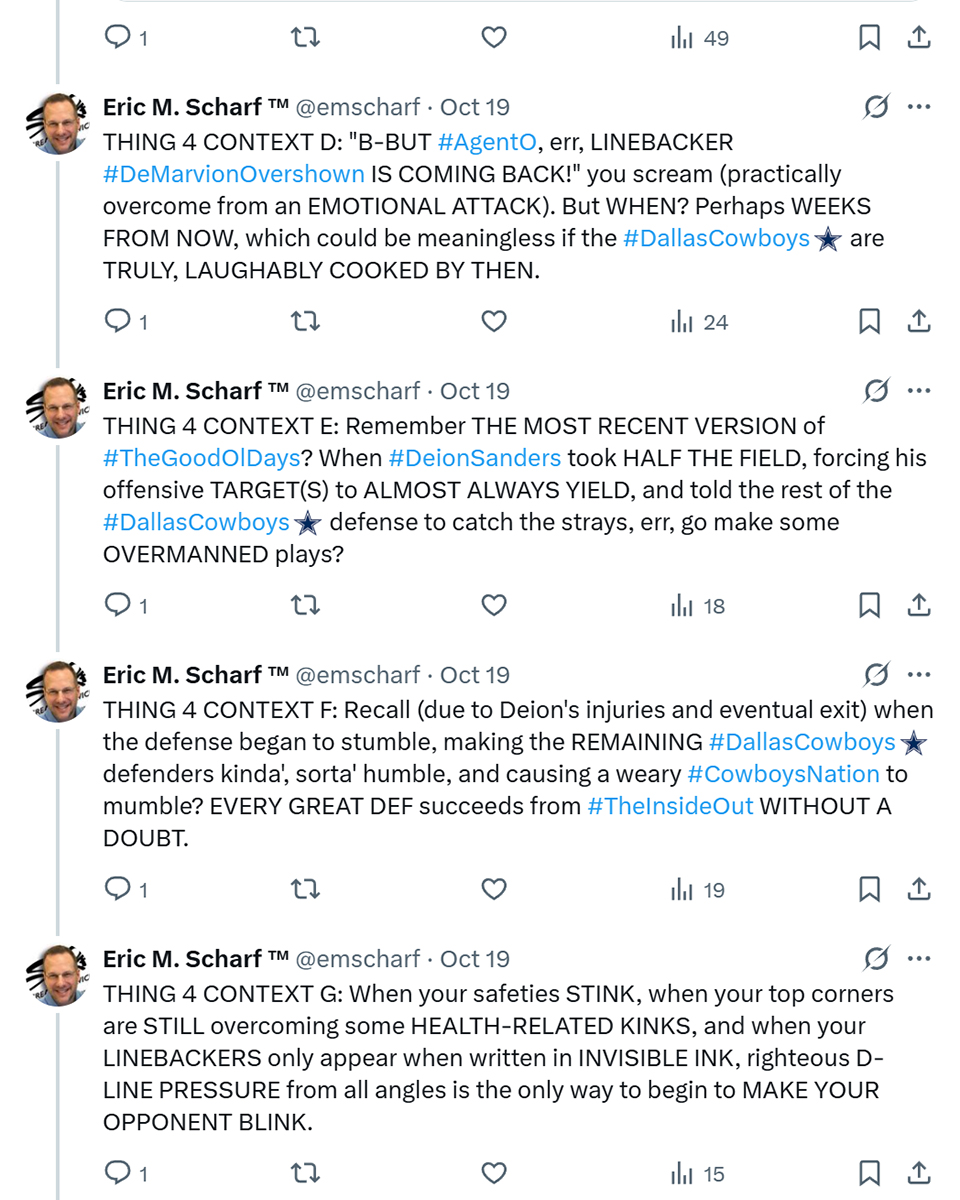This screenshot has width=960, height=1200.
Task: Open the #DeMarvionOvershown hashtag
Action: [x=233, y=174]
